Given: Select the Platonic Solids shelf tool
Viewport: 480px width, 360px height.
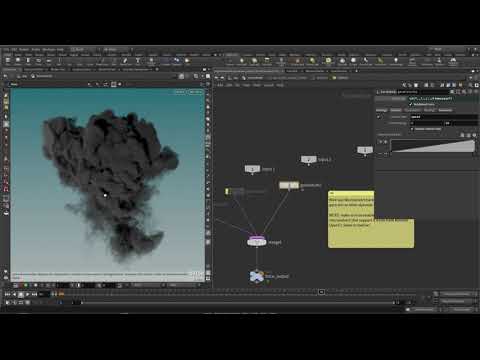Looking at the screenshot, I should coord(151,61).
